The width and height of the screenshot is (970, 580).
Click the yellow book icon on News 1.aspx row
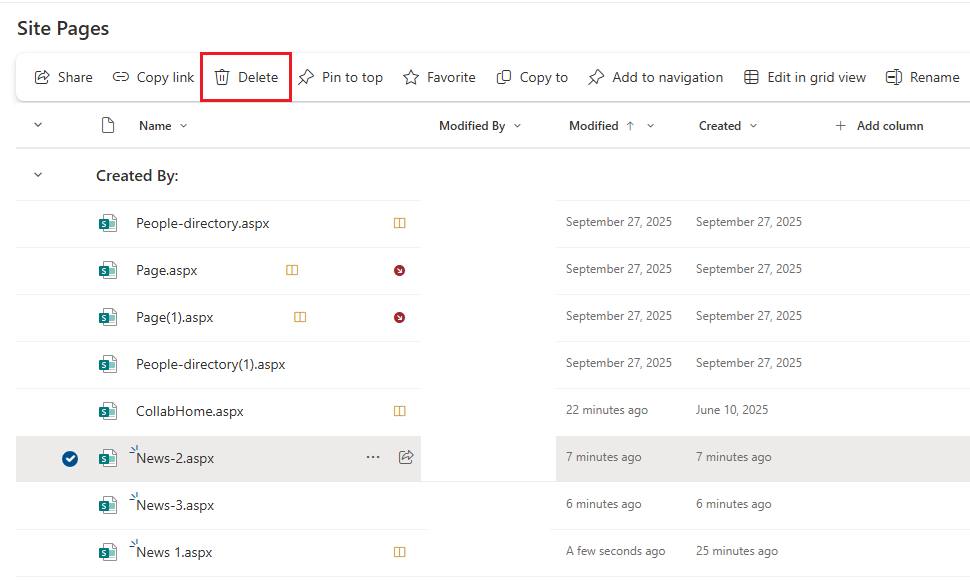coord(400,552)
